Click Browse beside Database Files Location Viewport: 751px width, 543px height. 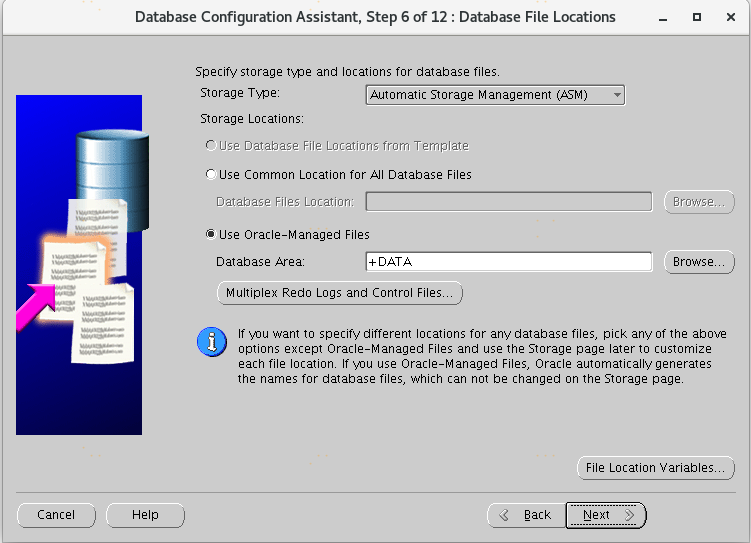pyautogui.click(x=698, y=202)
